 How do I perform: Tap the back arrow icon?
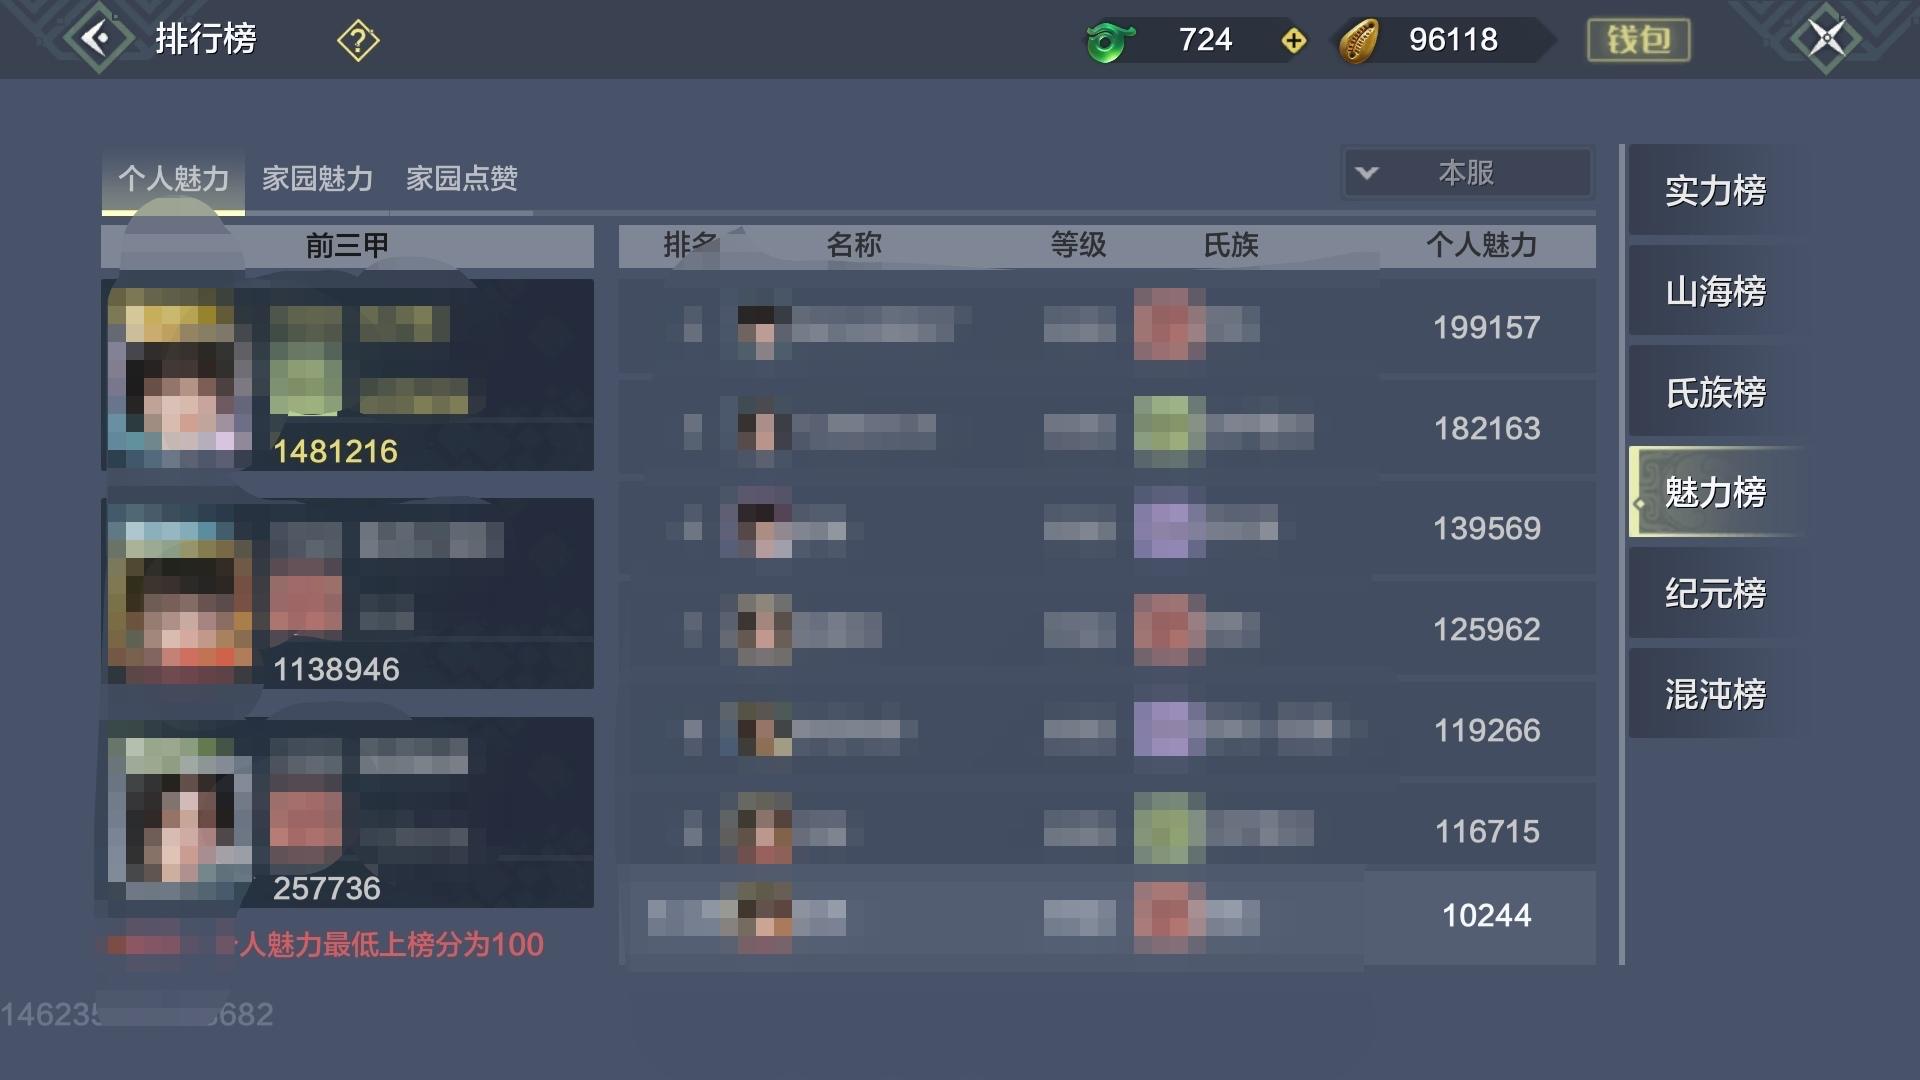[x=98, y=39]
